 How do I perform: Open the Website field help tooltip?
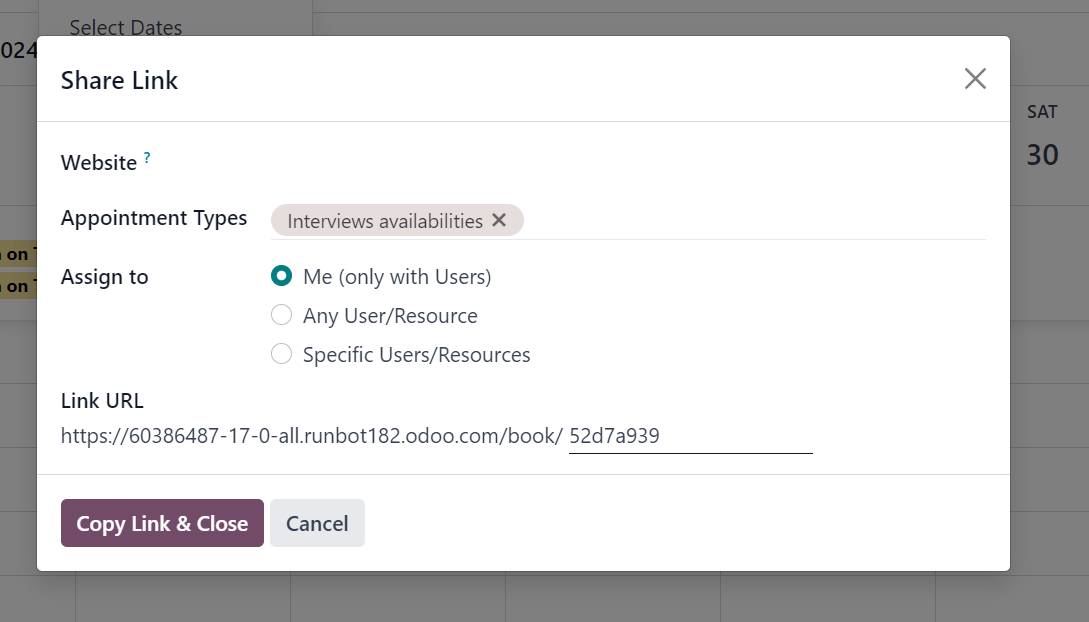tap(147, 158)
